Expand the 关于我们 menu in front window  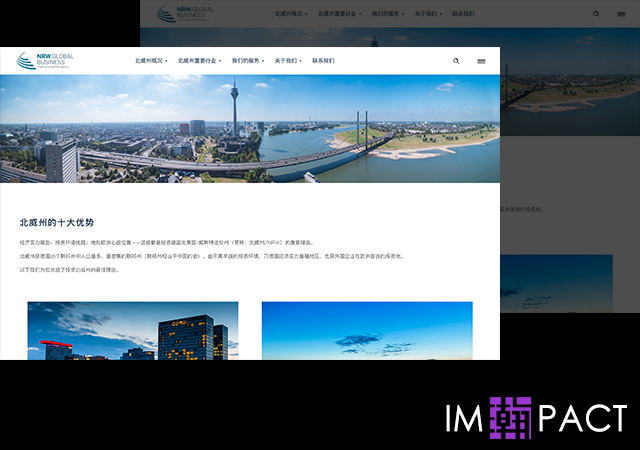coord(288,61)
